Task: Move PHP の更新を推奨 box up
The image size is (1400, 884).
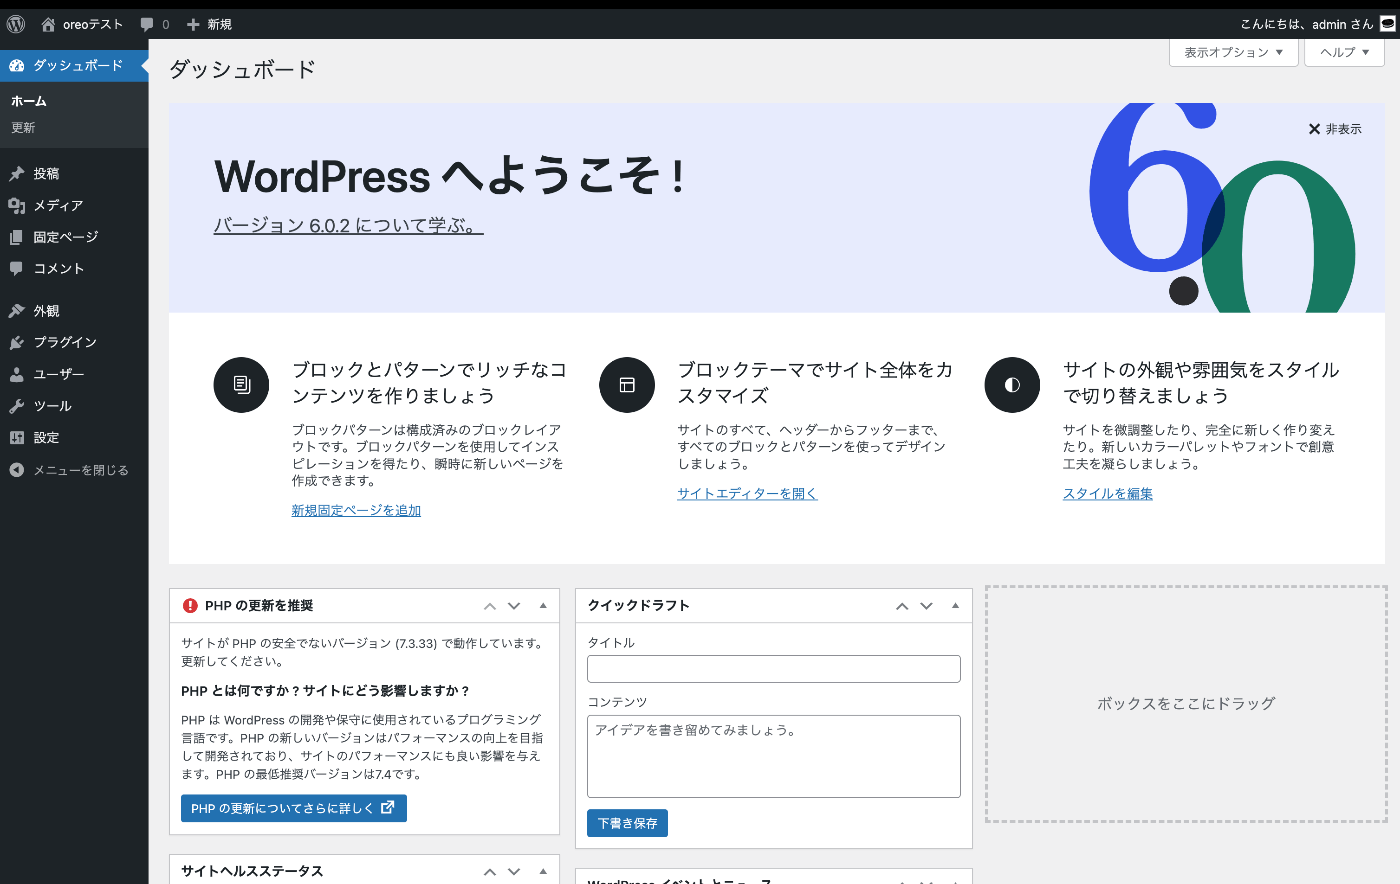Action: [490, 606]
